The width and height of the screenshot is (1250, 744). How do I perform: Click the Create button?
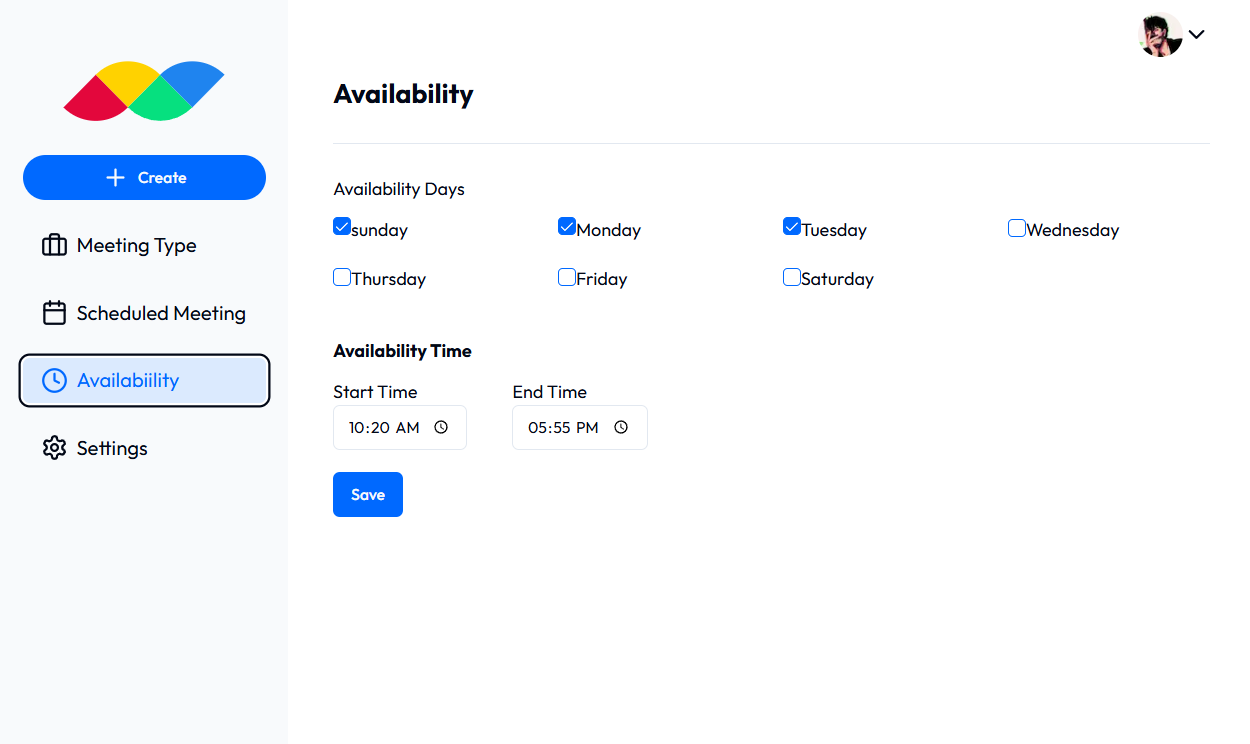[x=144, y=178]
